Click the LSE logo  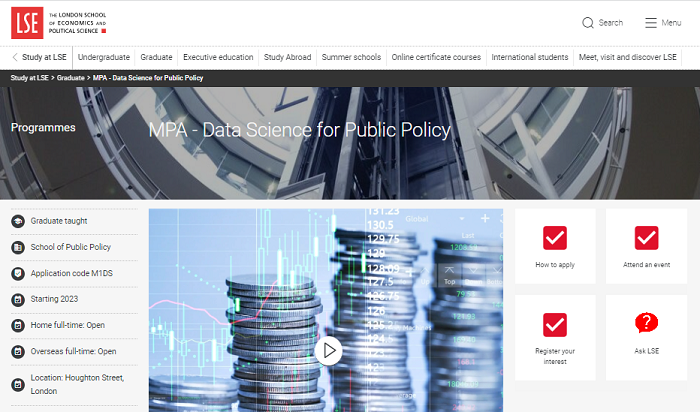[x=27, y=22]
